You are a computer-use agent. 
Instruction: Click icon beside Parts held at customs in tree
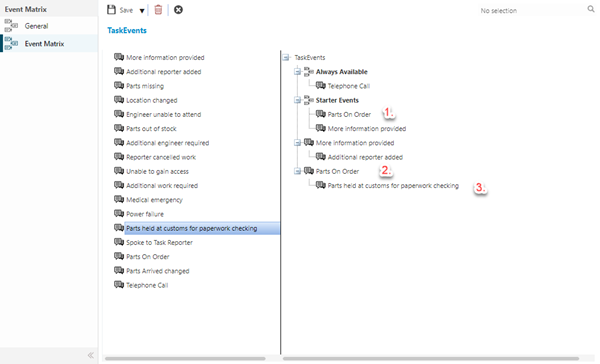(x=321, y=185)
